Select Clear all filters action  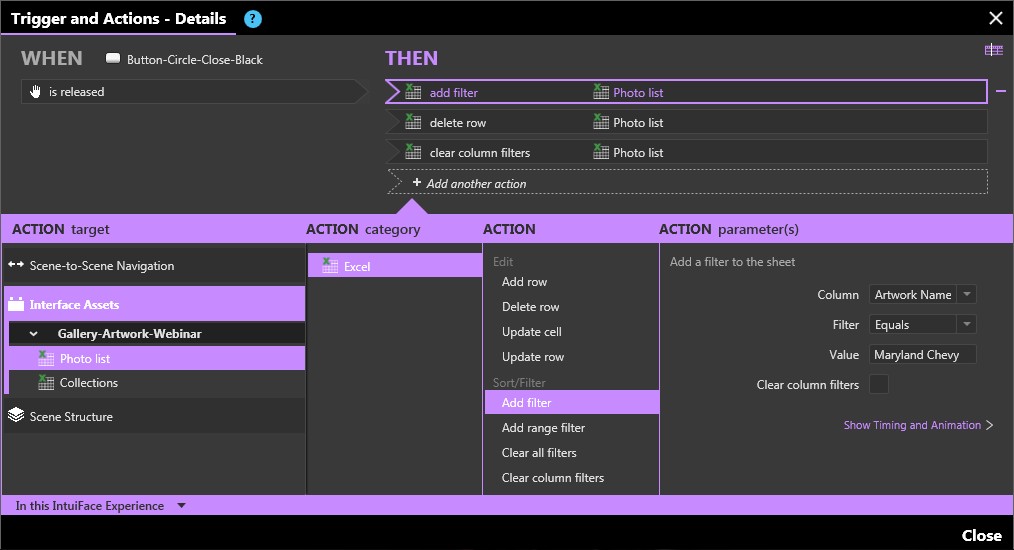point(539,453)
